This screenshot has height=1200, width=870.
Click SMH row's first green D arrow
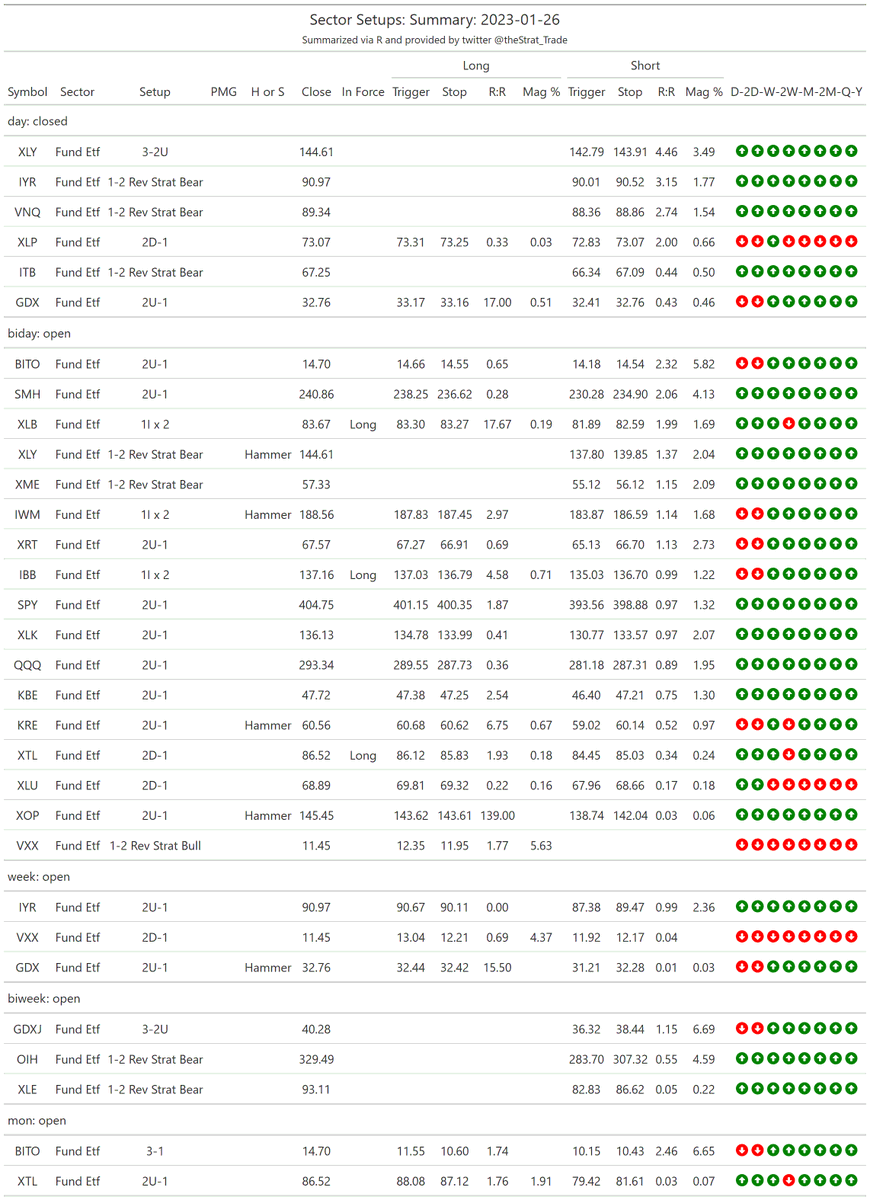742,394
